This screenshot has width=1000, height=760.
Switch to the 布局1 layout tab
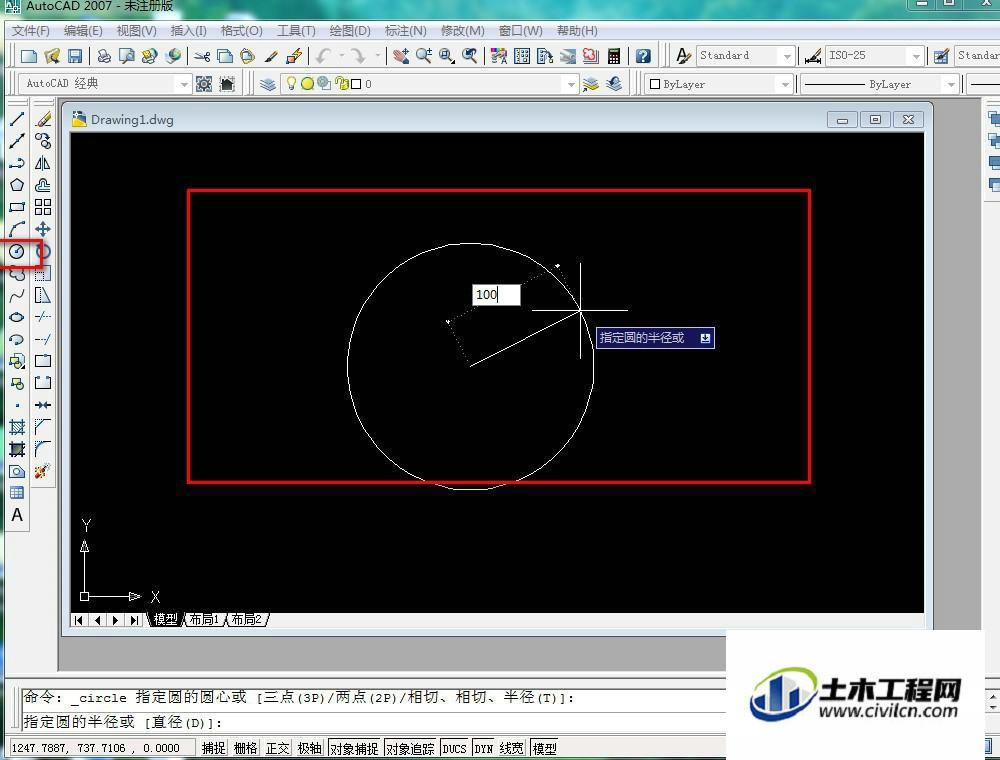(x=205, y=619)
